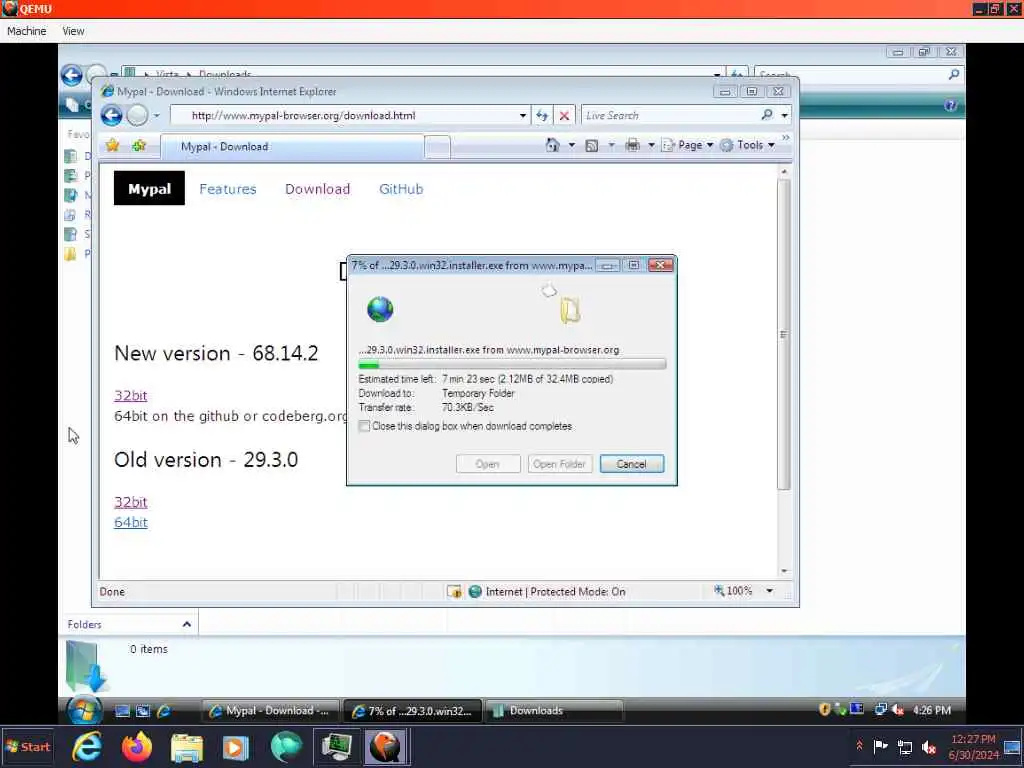Click the Mypal logo button
The width and height of the screenshot is (1024, 768).
(x=150, y=188)
